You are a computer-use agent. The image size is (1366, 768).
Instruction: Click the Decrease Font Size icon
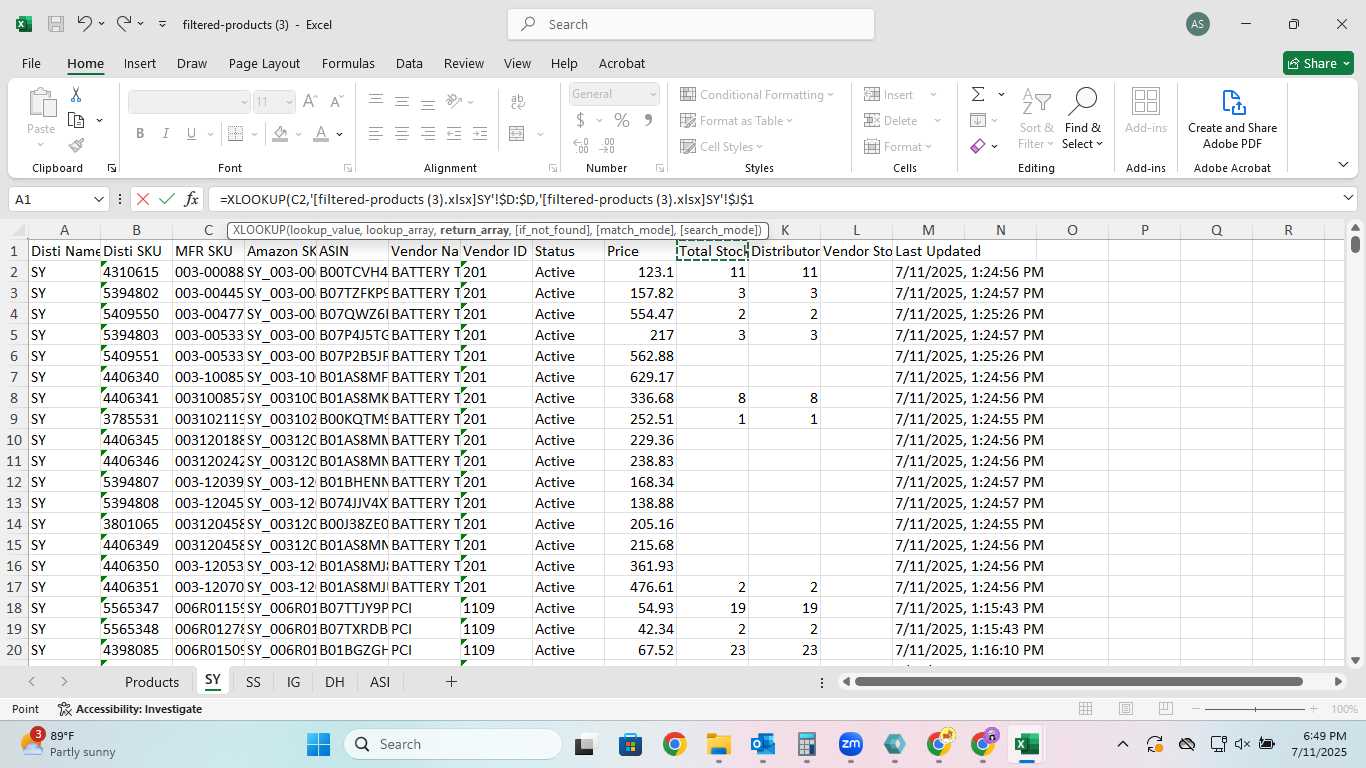pyautogui.click(x=335, y=101)
